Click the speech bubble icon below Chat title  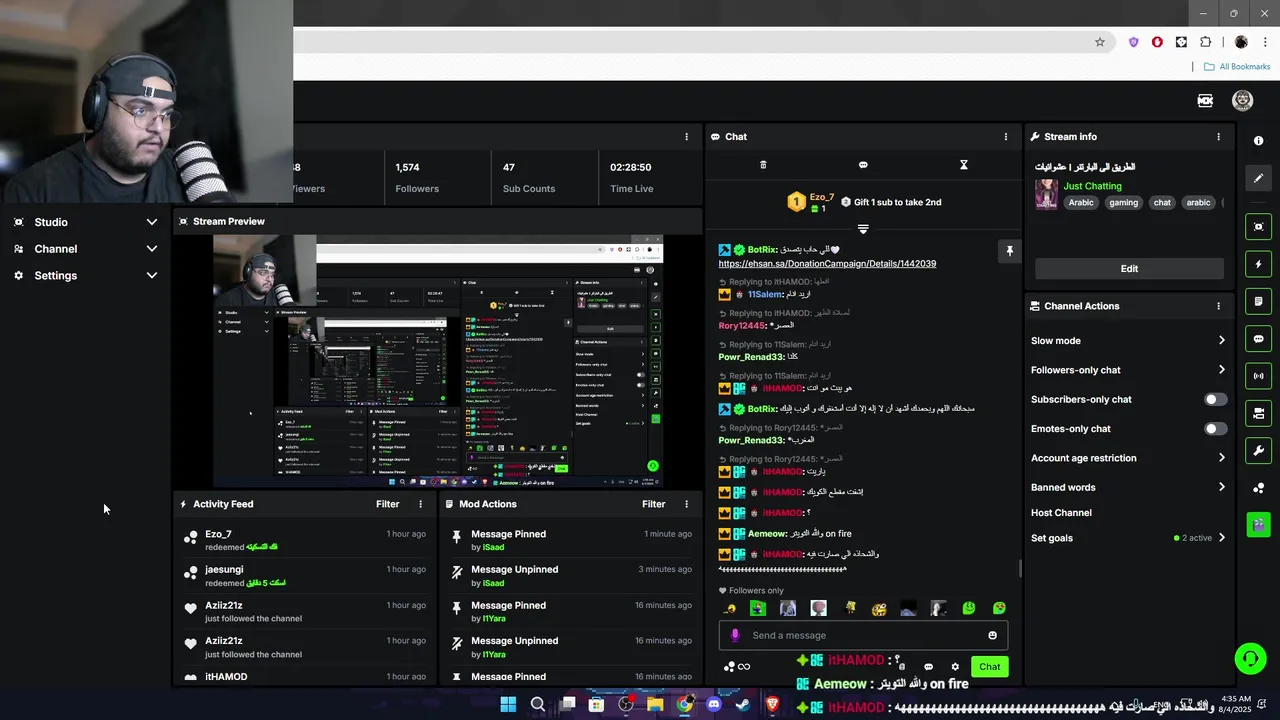tap(863, 165)
